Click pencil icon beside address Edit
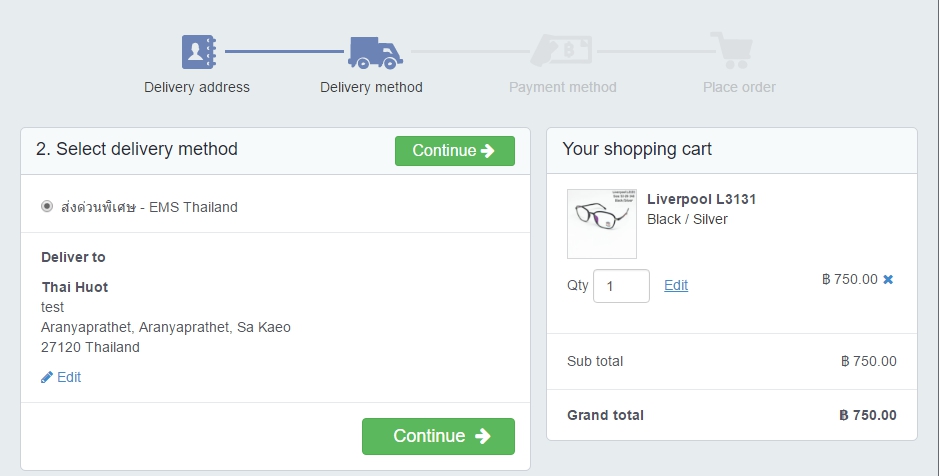The image size is (939, 476). point(47,377)
